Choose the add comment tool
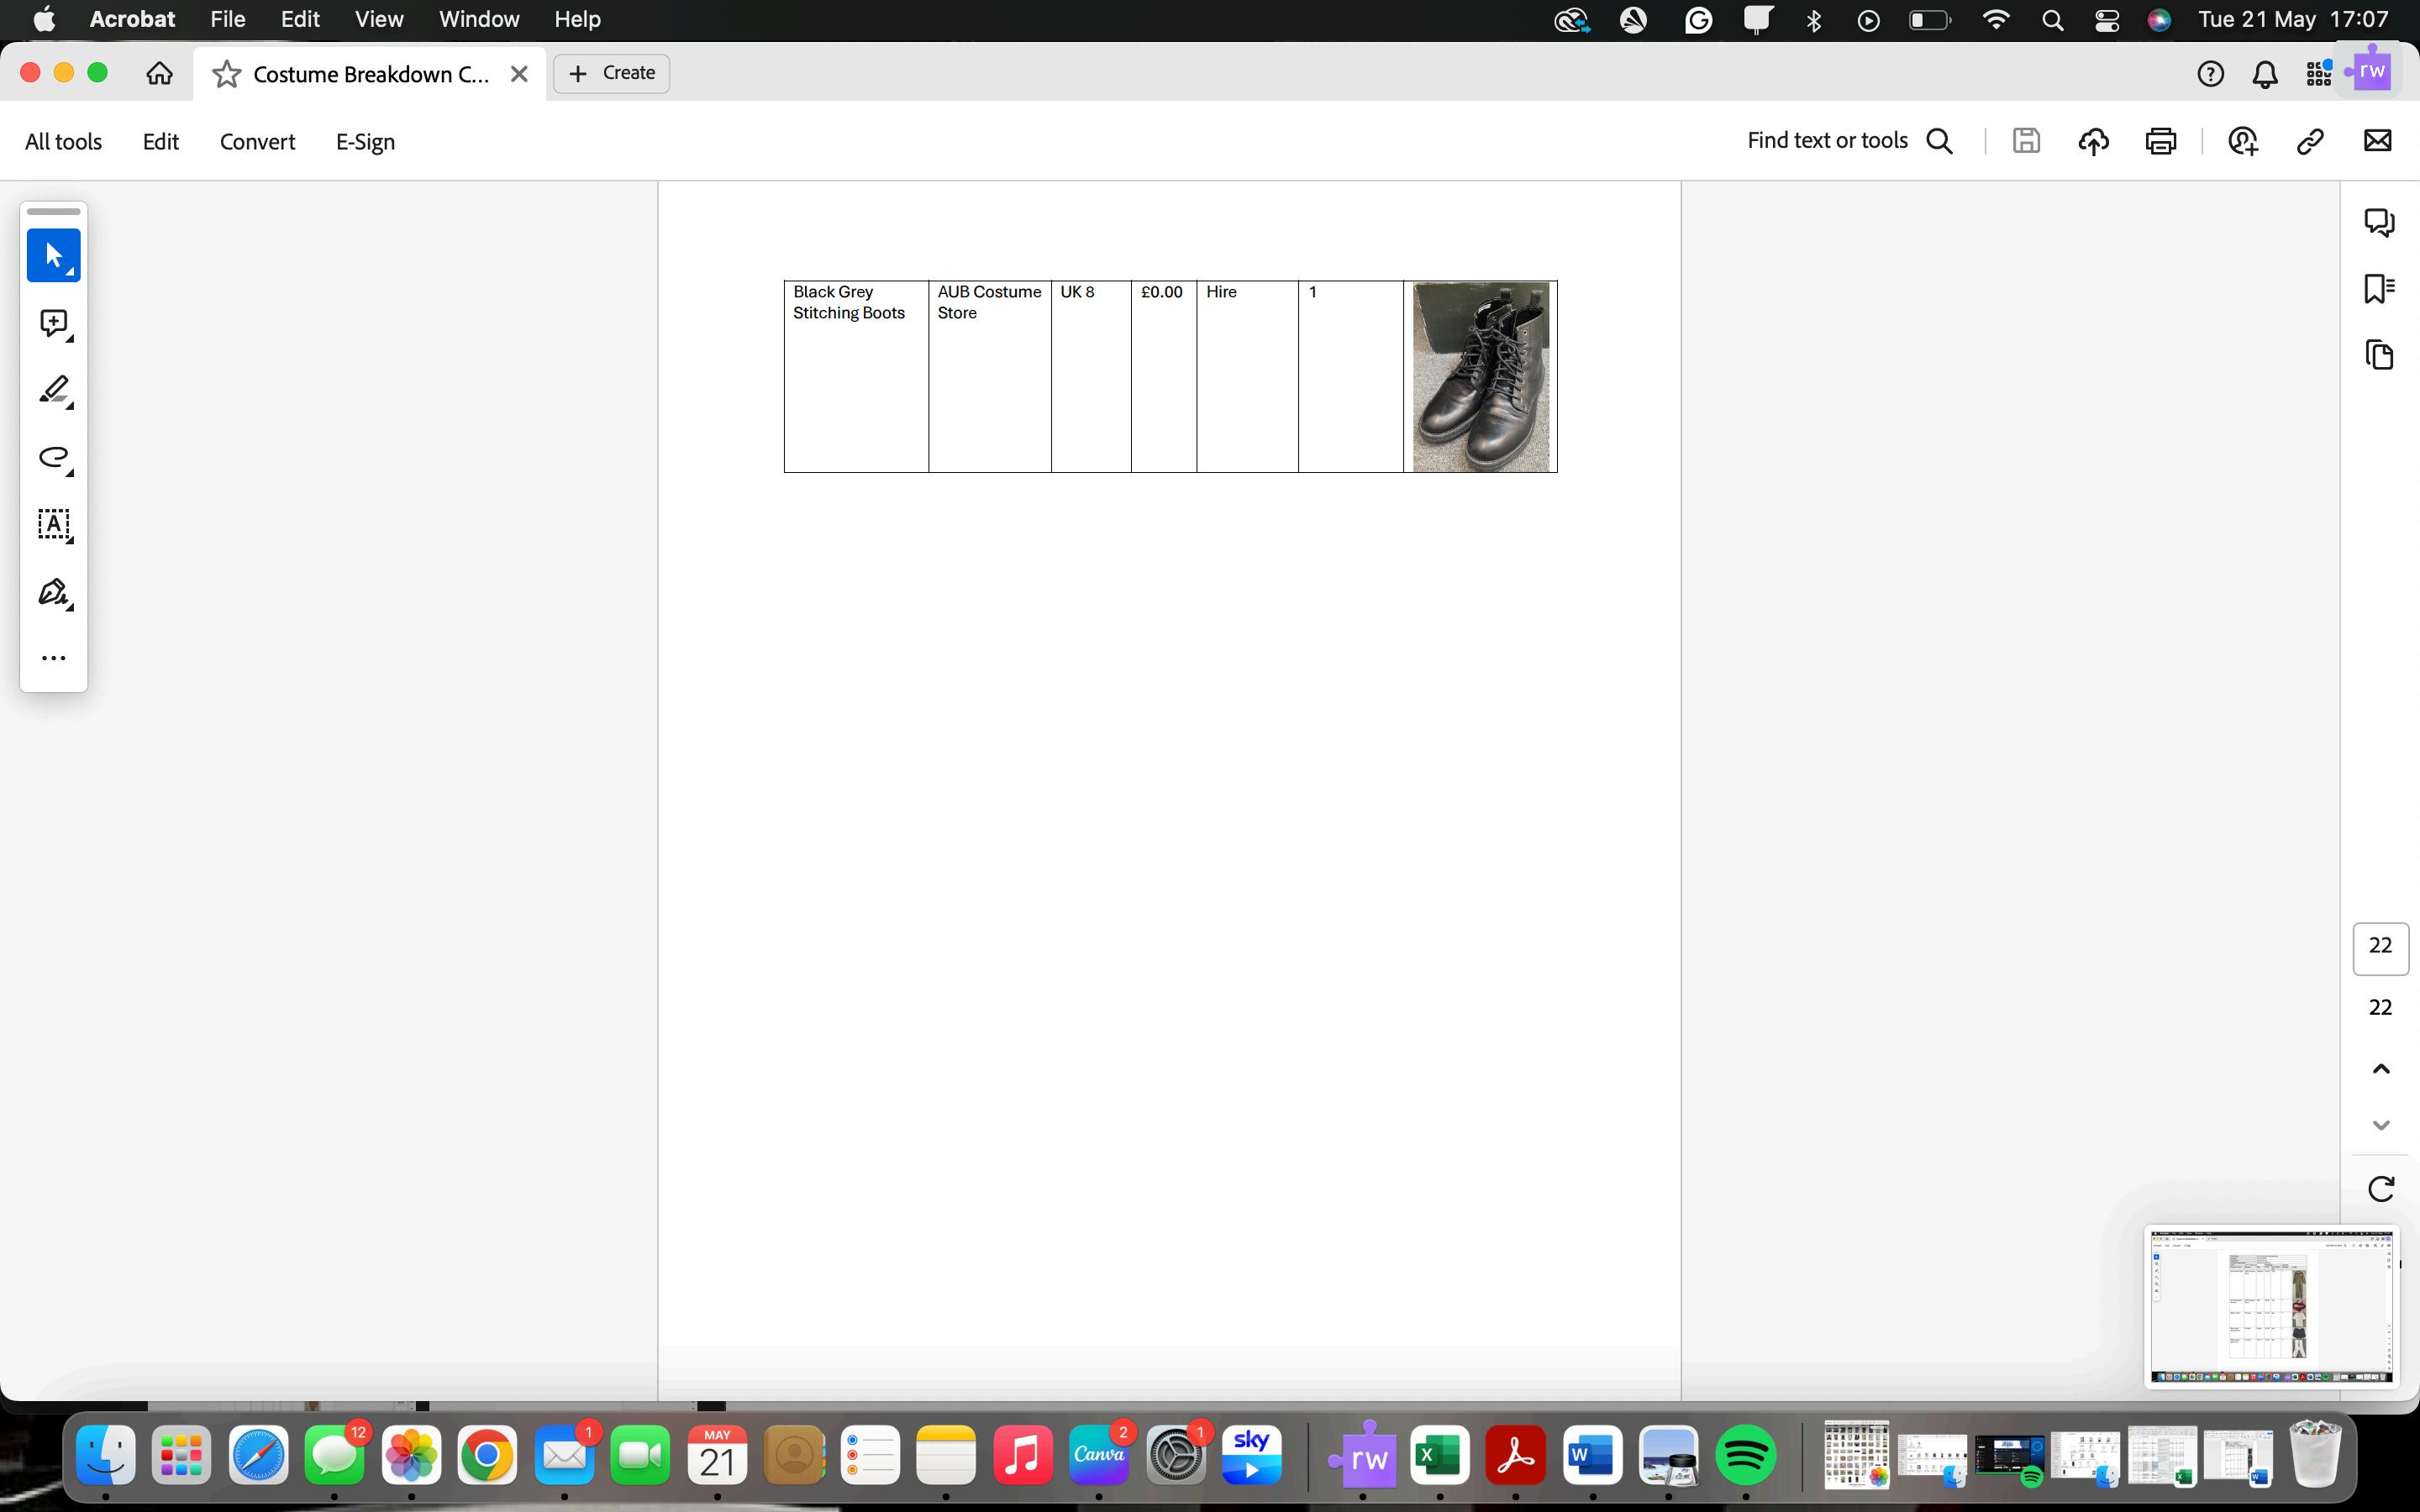 coord(53,323)
